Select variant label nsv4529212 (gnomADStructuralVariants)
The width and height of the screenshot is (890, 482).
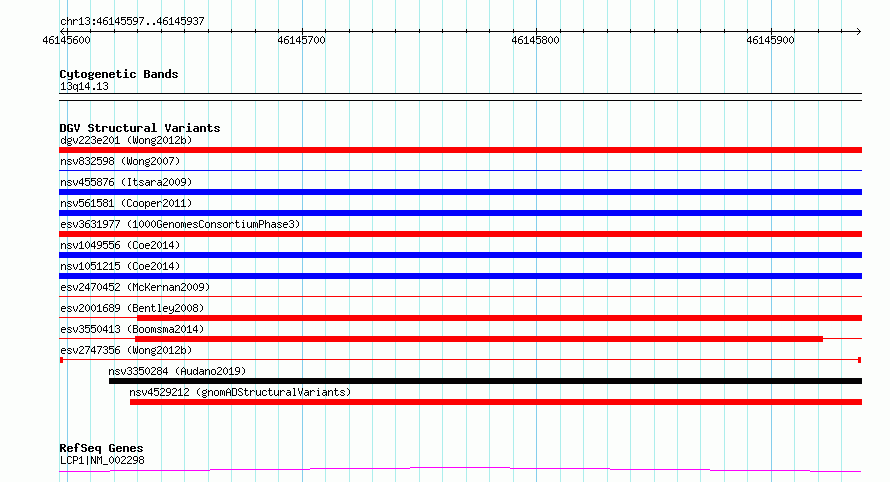(240, 392)
